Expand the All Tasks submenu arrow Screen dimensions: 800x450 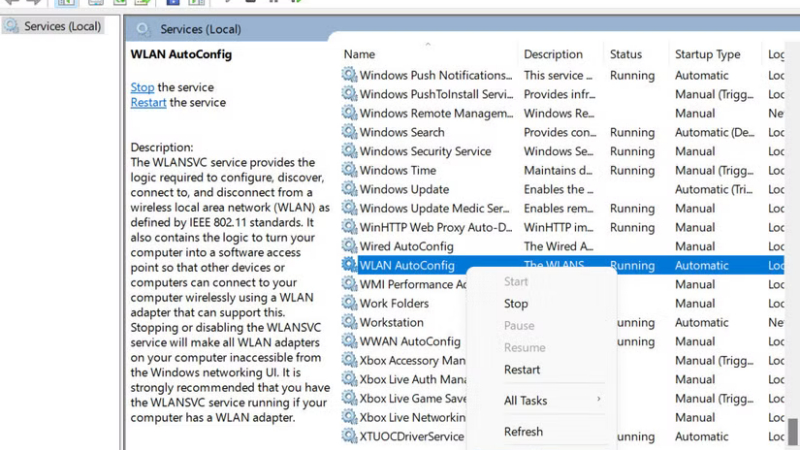[x=598, y=399]
